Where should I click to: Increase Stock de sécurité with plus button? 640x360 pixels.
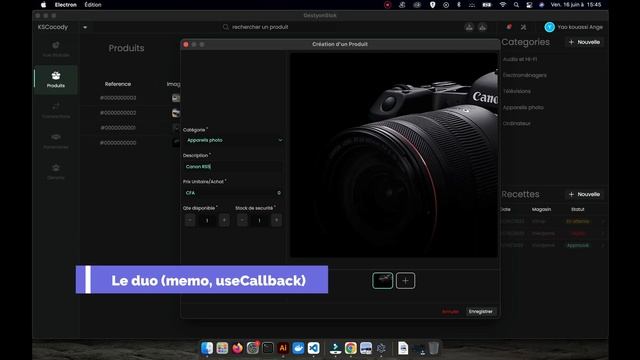tap(276, 220)
